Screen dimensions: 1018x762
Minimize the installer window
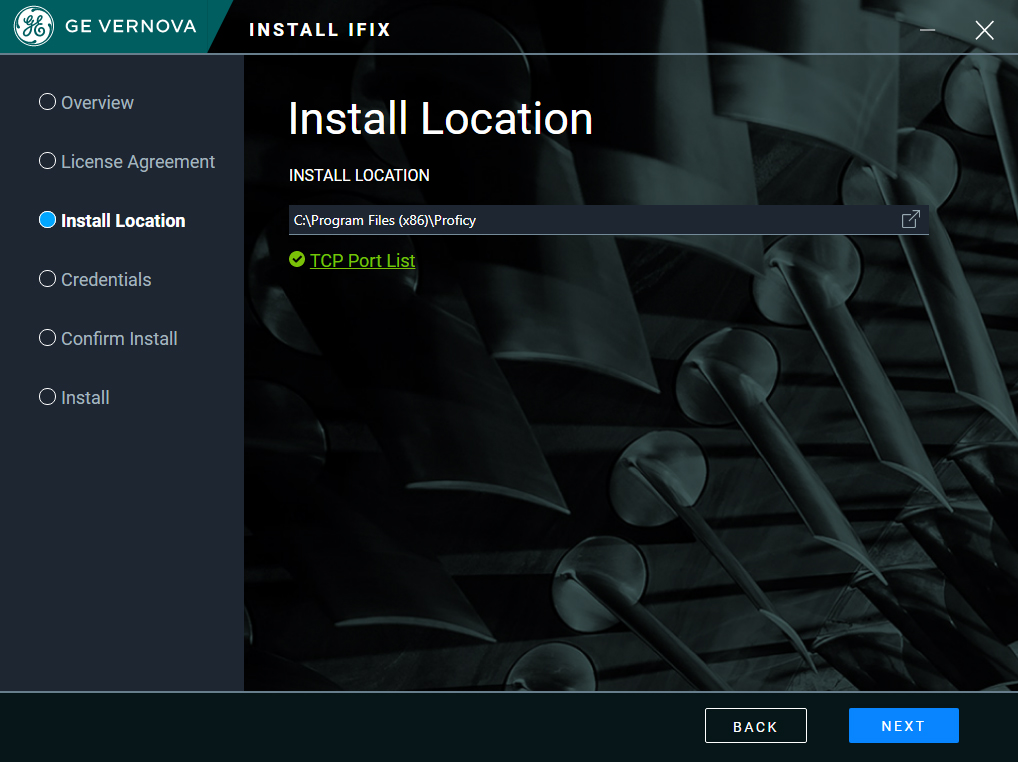tap(927, 30)
